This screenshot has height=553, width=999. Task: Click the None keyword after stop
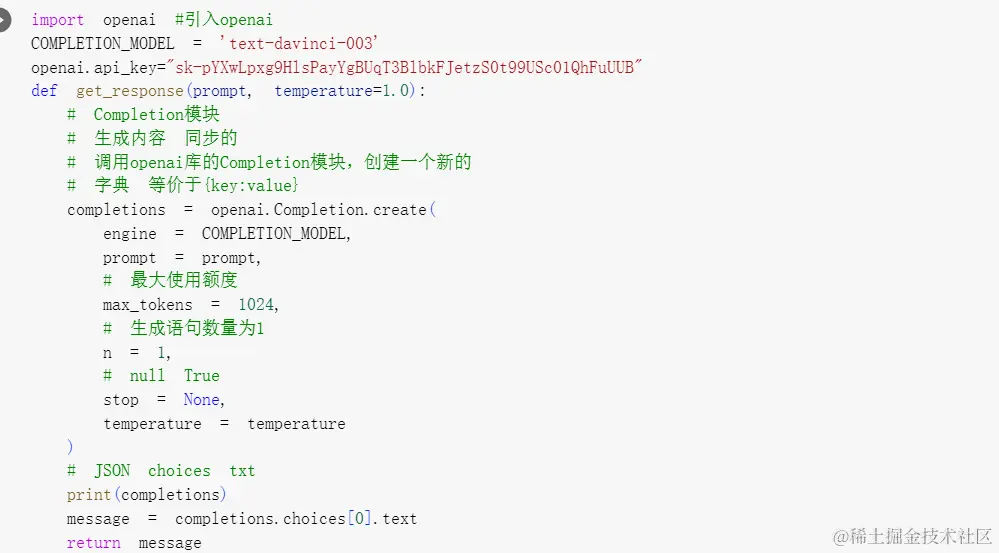201,400
